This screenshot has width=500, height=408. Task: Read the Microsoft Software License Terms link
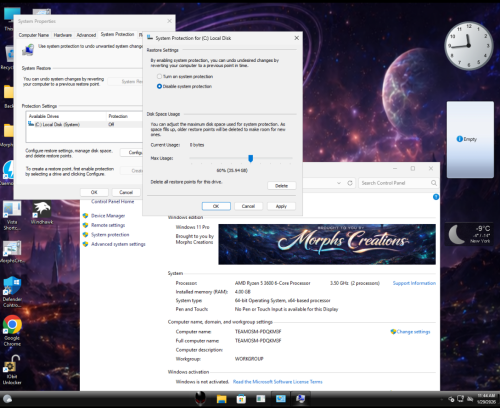click(278, 382)
